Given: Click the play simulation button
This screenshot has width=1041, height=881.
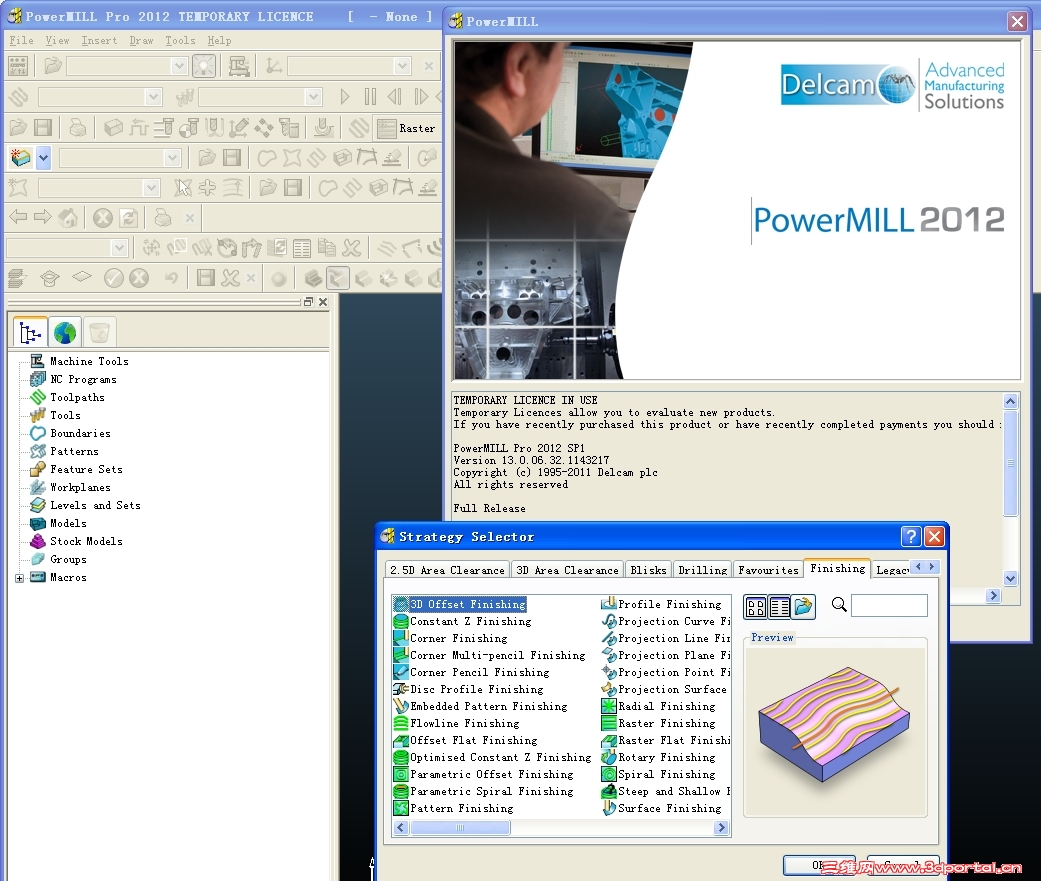Looking at the screenshot, I should (x=345, y=97).
